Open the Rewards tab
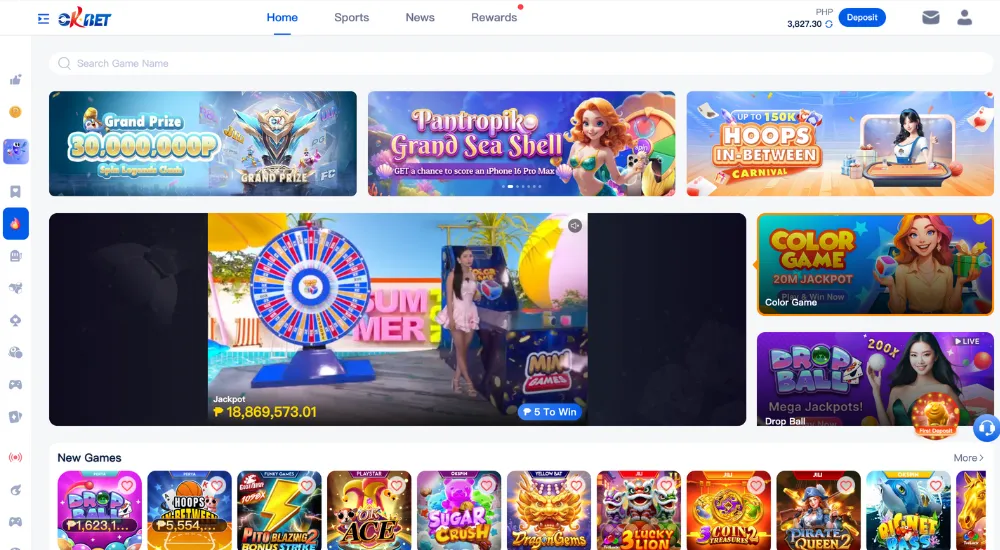The width and height of the screenshot is (1000, 550). (494, 18)
